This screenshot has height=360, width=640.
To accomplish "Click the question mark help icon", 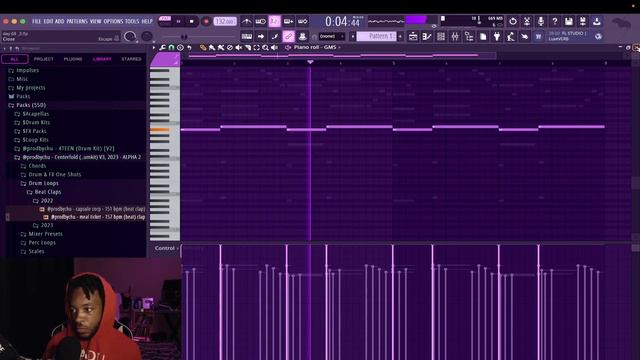I will (555, 21).
